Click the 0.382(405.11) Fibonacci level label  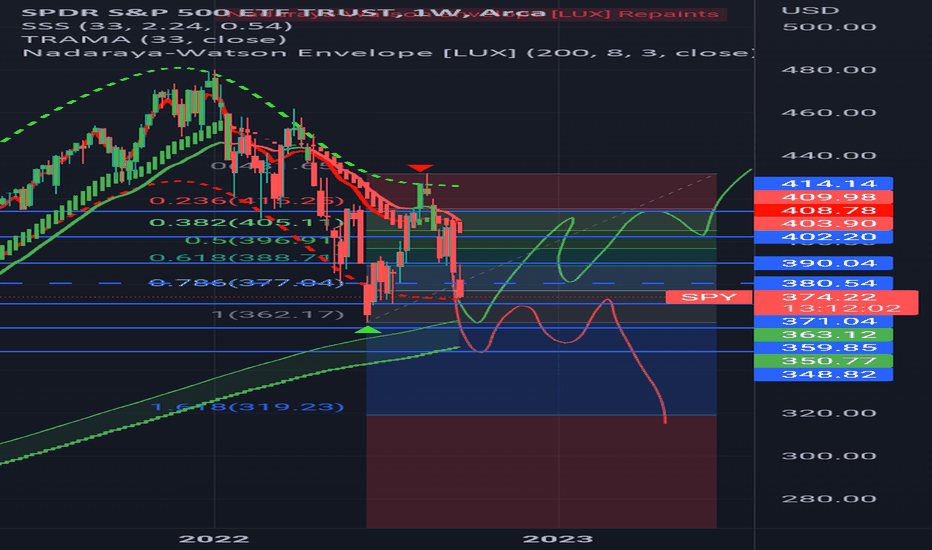coord(246,223)
